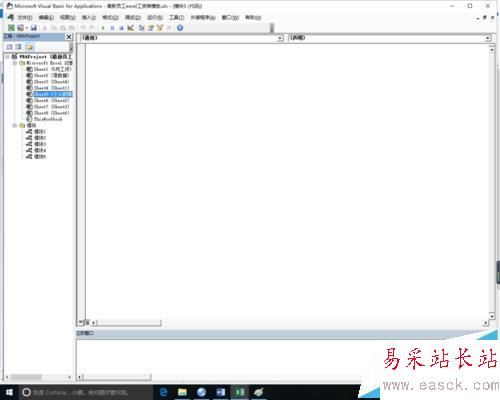
Task: Open the 调试(D) menu
Action: [133, 17]
